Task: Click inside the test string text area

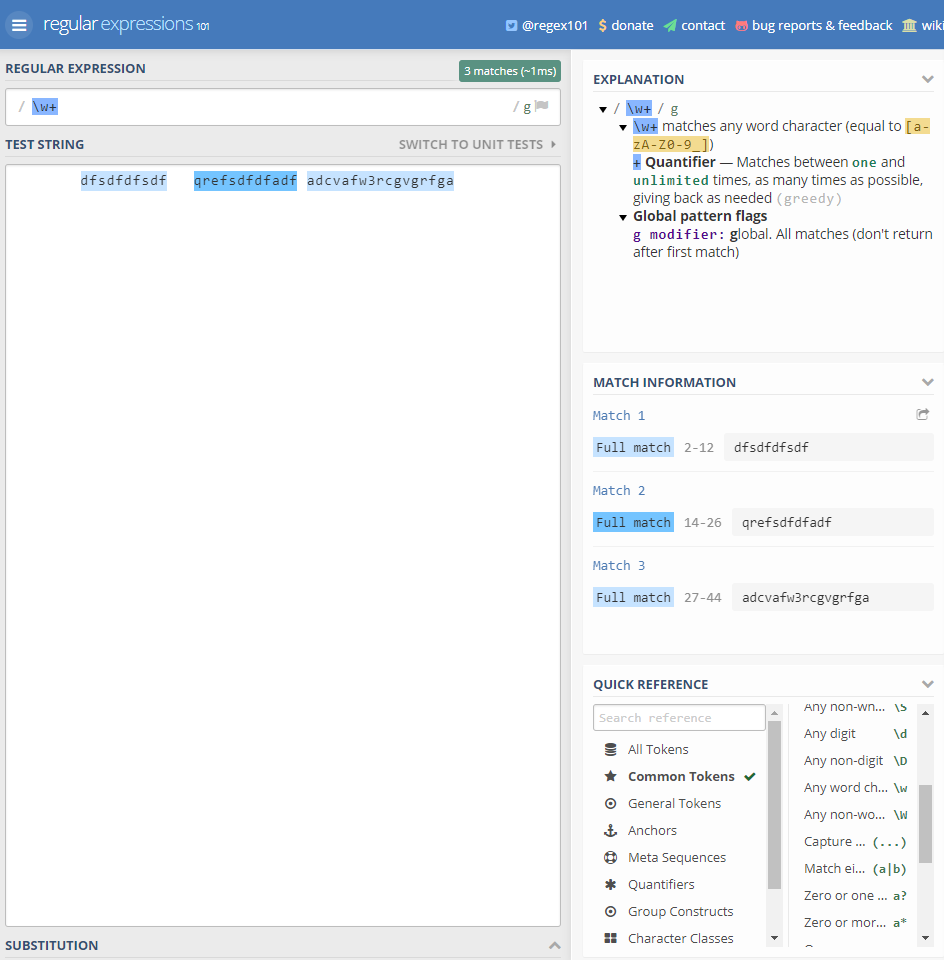Action: pos(283,545)
